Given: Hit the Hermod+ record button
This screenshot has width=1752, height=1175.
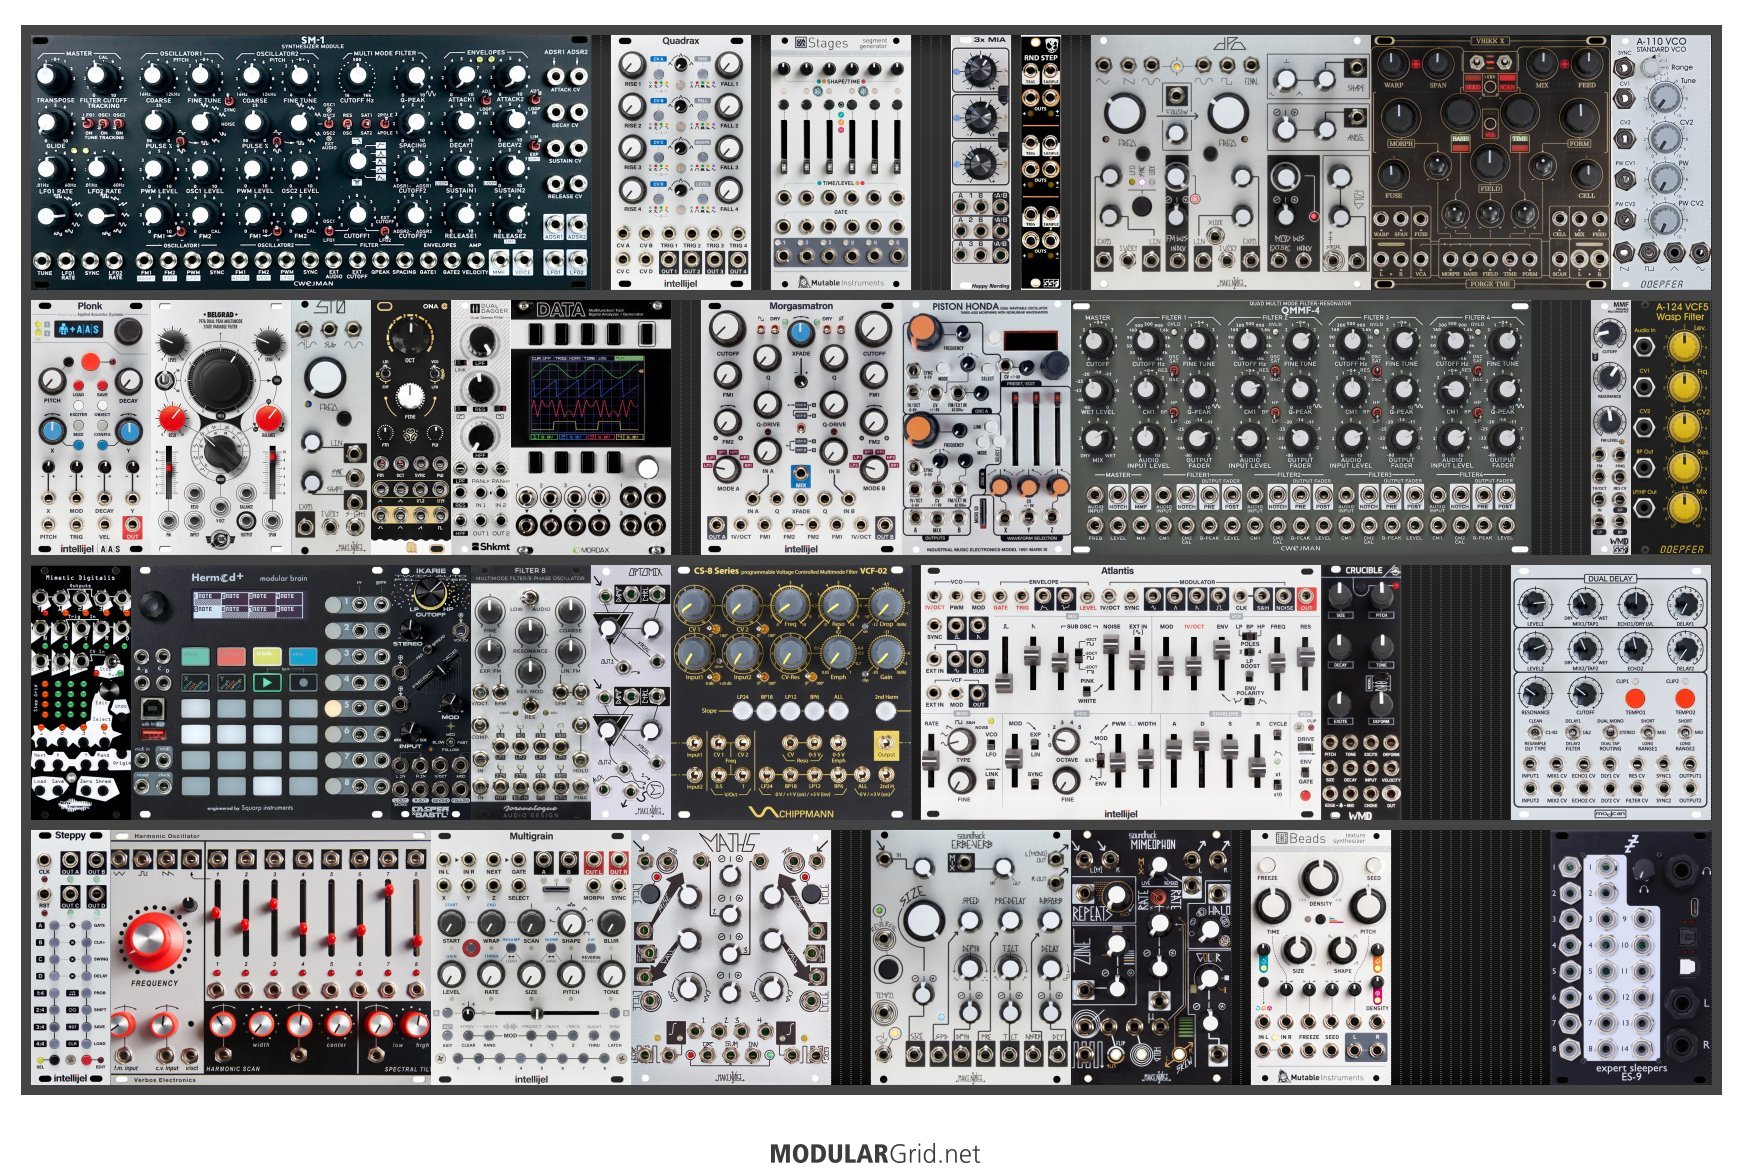Looking at the screenshot, I should (x=303, y=683).
